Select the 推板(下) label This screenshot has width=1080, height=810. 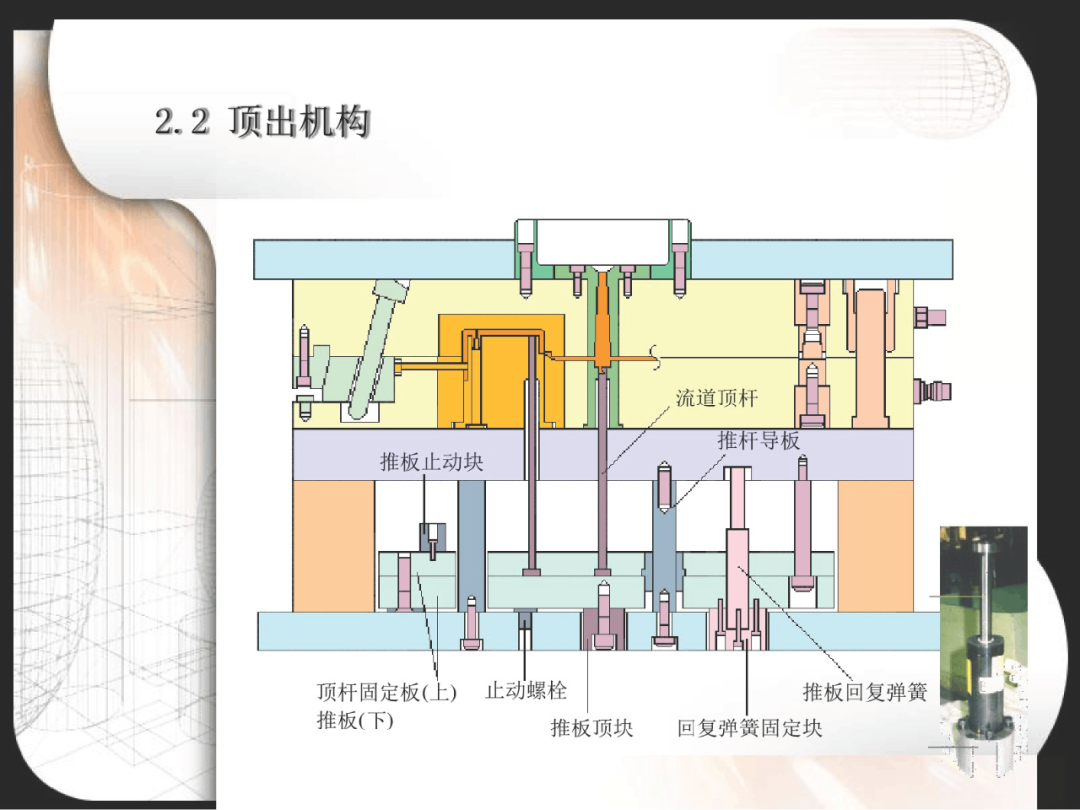(355, 720)
